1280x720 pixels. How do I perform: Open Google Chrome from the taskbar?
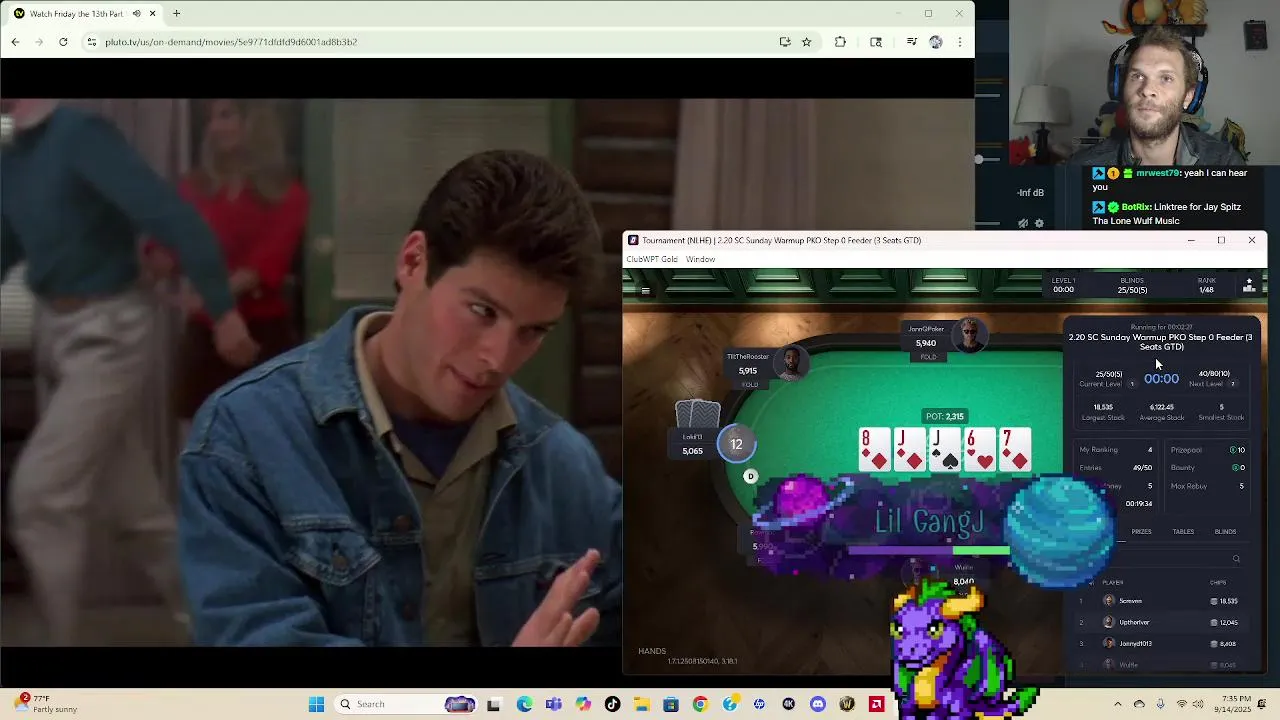(x=700, y=704)
